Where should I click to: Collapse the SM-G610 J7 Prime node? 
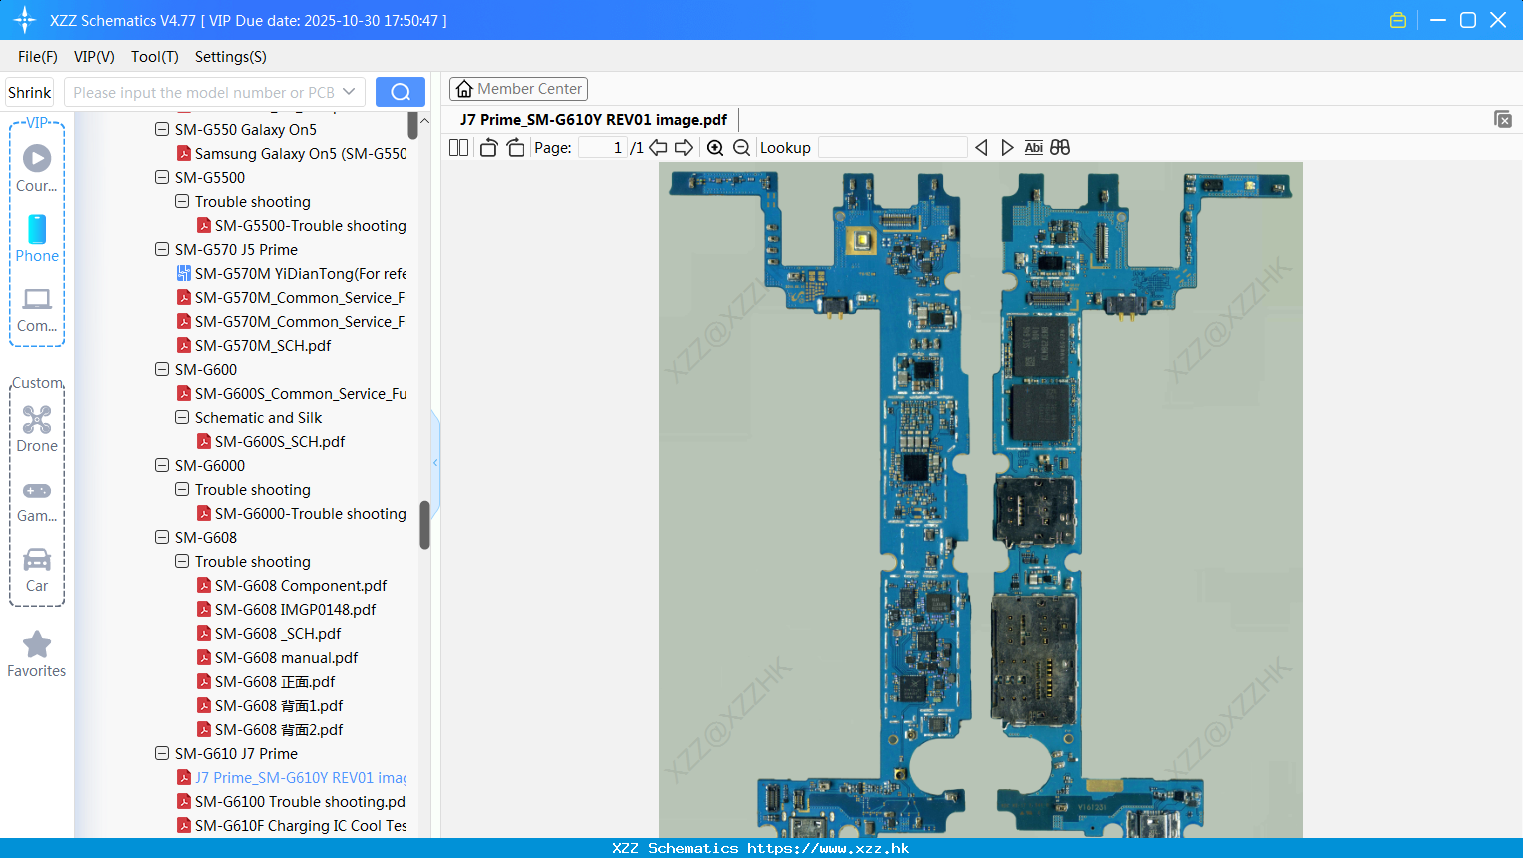coord(162,753)
